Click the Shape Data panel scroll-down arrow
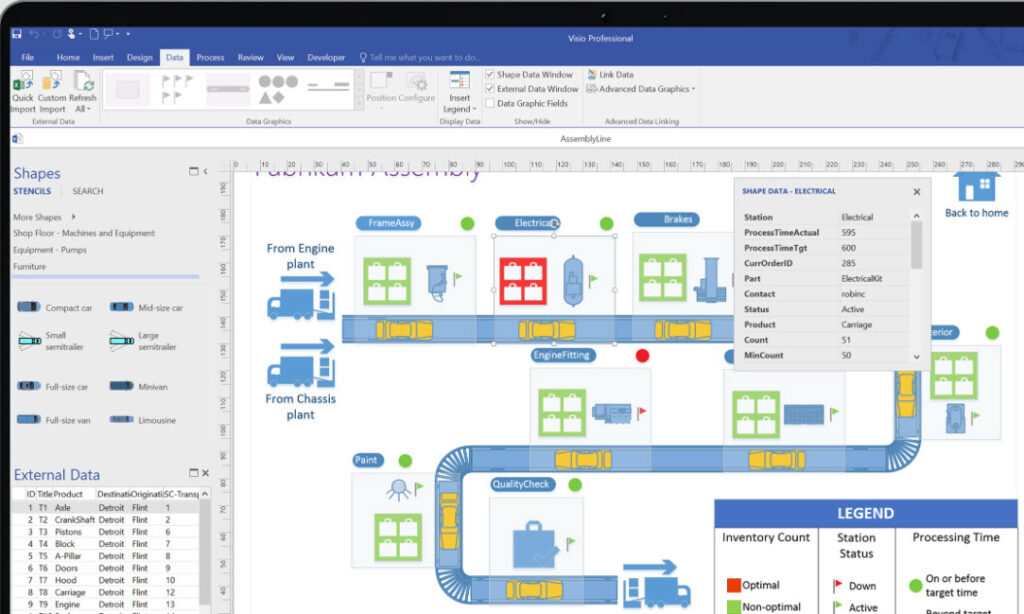Screen dimensions: 1024x614 pos(916,357)
